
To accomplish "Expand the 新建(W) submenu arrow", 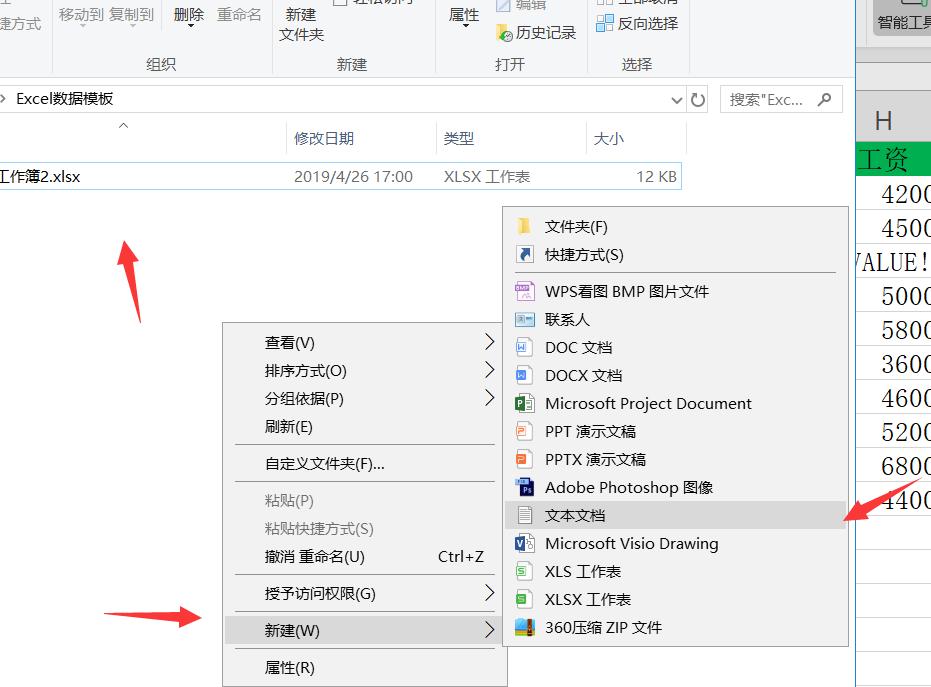I will tap(489, 631).
